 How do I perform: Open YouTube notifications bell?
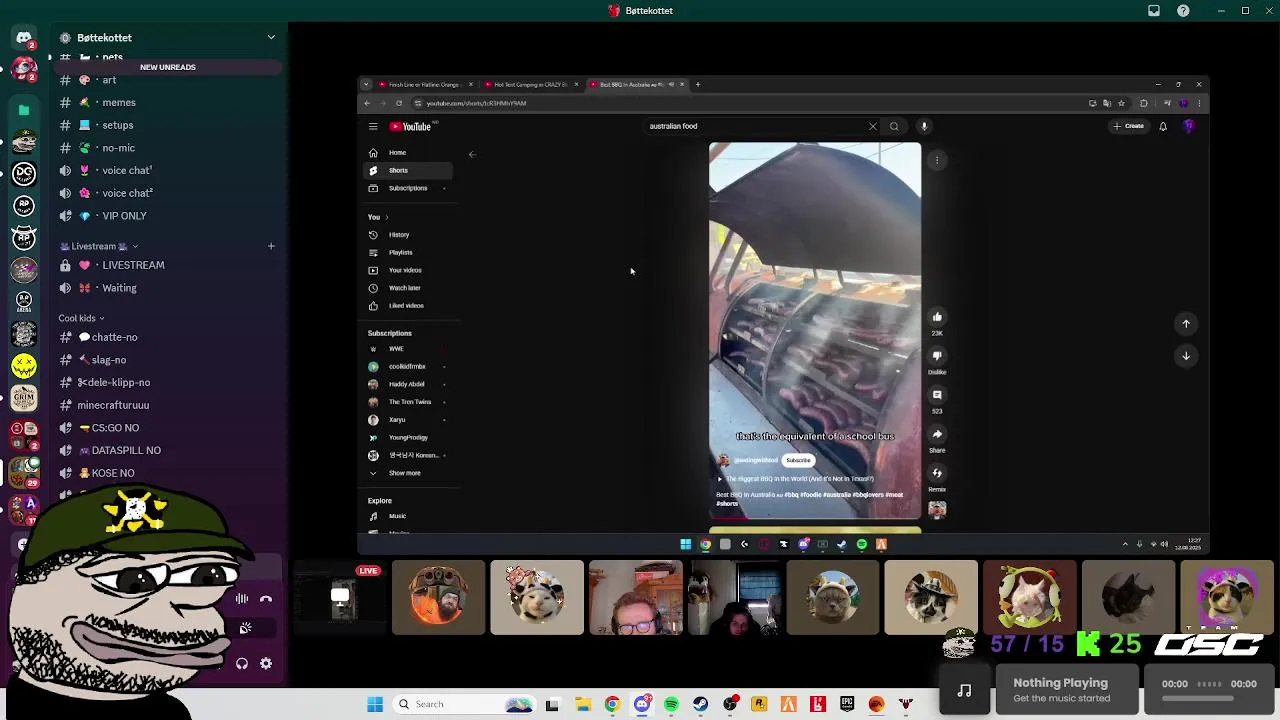pos(1163,126)
